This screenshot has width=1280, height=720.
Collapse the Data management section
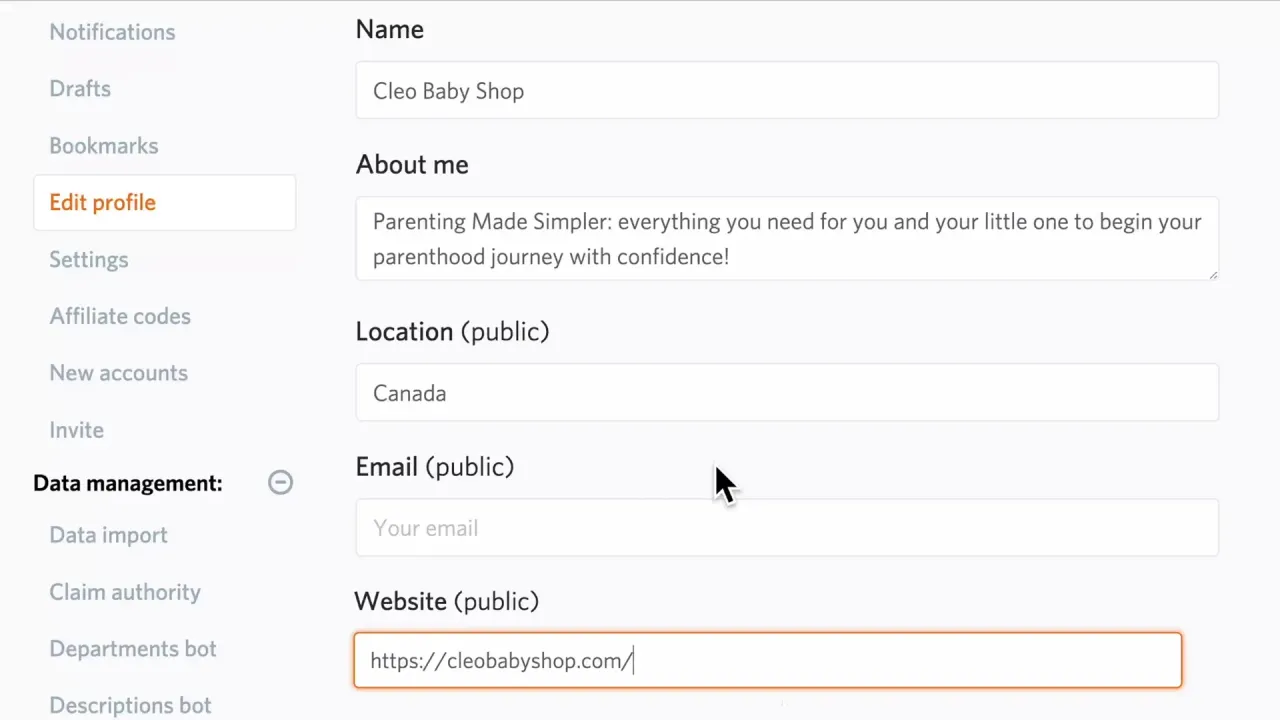[280, 483]
